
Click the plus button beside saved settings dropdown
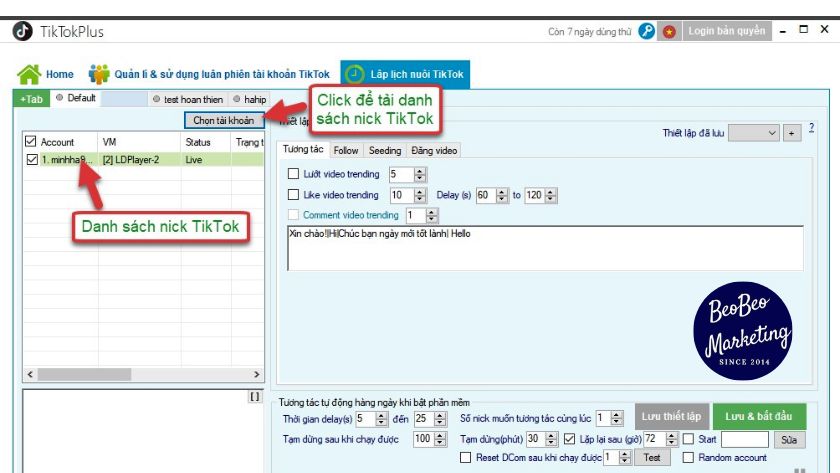point(792,133)
